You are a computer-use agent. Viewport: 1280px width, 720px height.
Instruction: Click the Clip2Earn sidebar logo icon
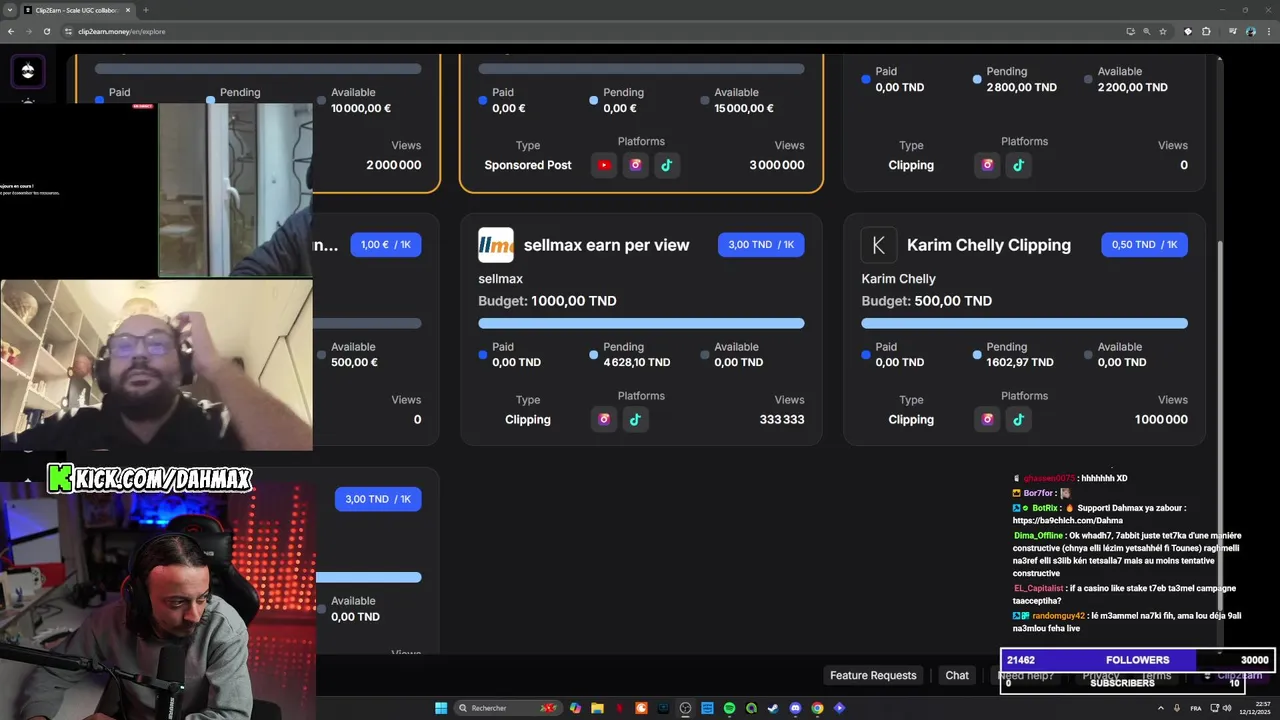point(28,71)
